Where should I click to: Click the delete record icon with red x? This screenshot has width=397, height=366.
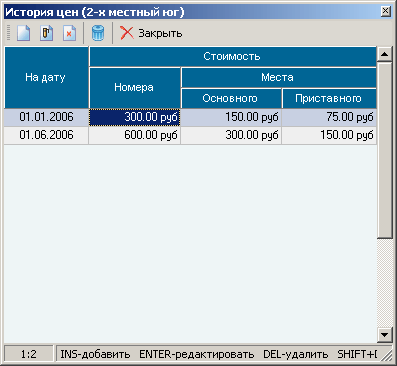coord(69,33)
